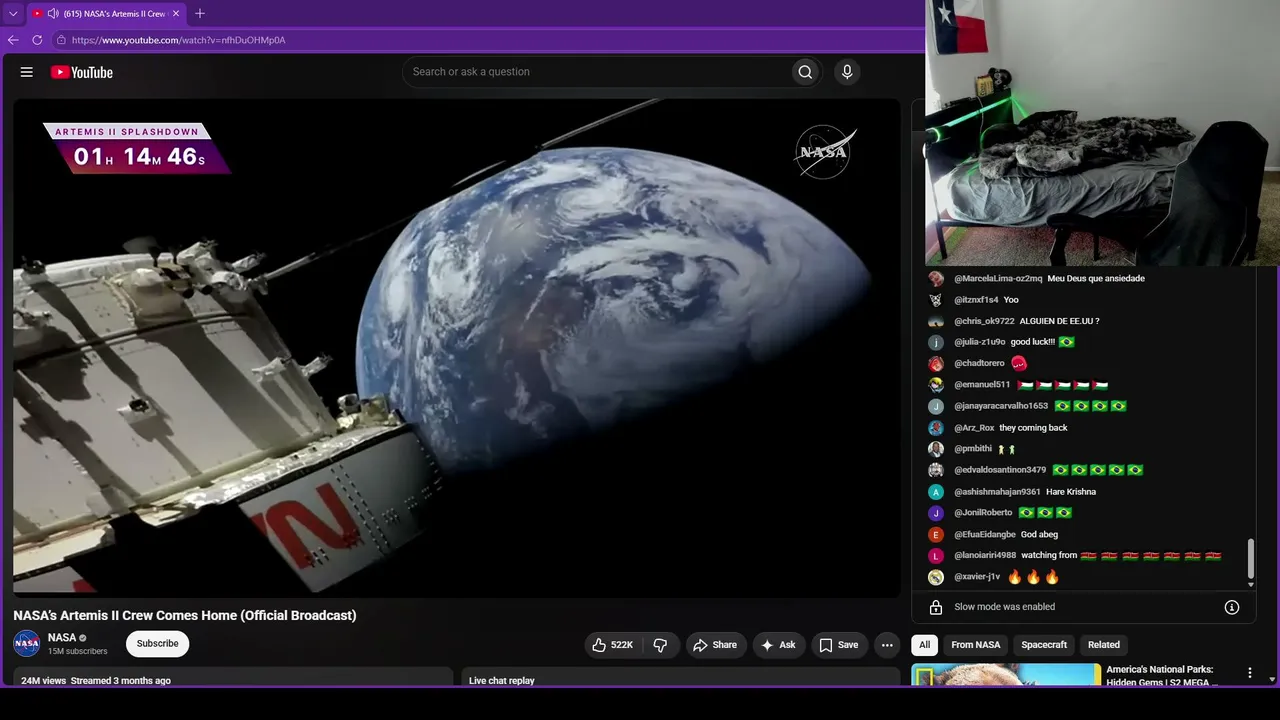This screenshot has width=1280, height=720.
Task: Click the YouTube search box
Action: (596, 72)
